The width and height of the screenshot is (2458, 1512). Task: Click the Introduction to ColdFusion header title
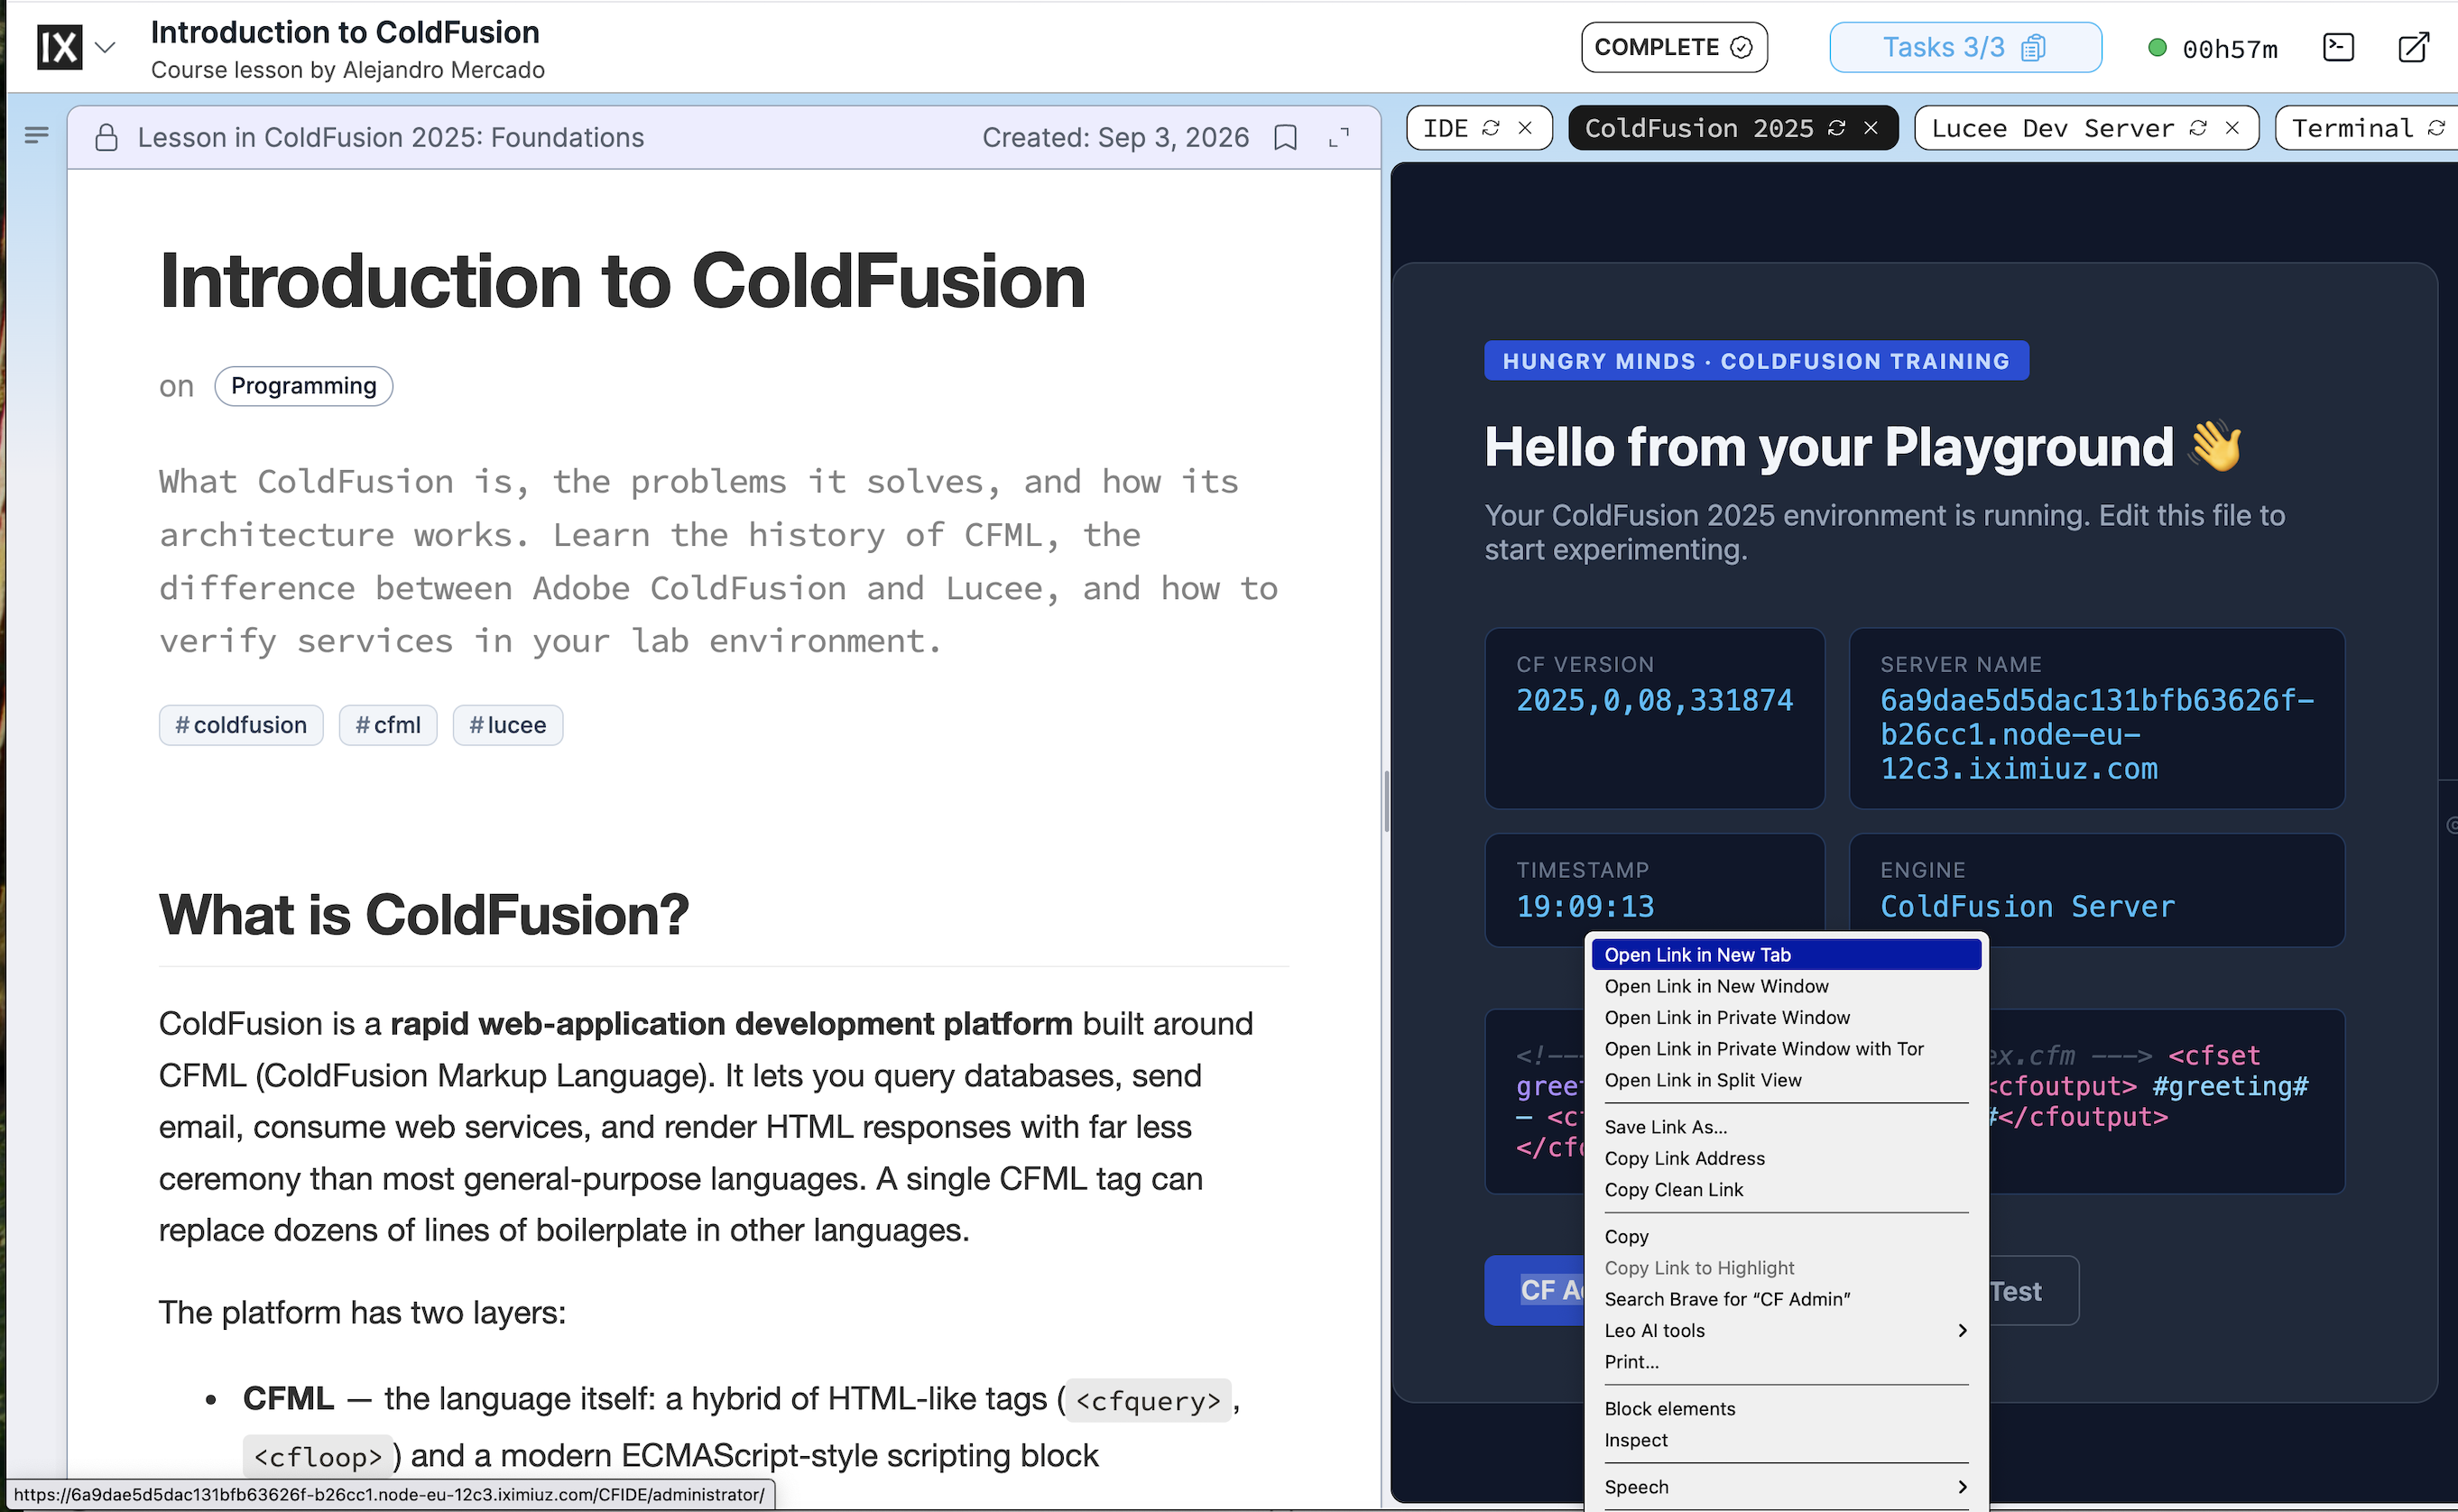345,32
